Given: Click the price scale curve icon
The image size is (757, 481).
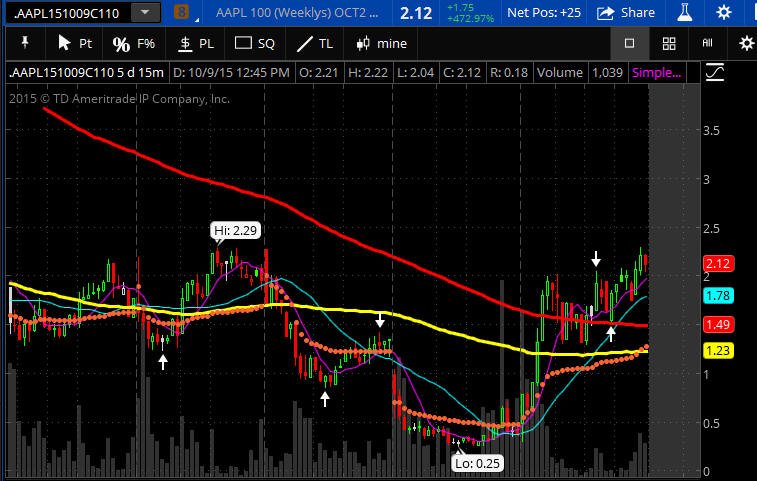Looking at the screenshot, I should click(x=715, y=72).
